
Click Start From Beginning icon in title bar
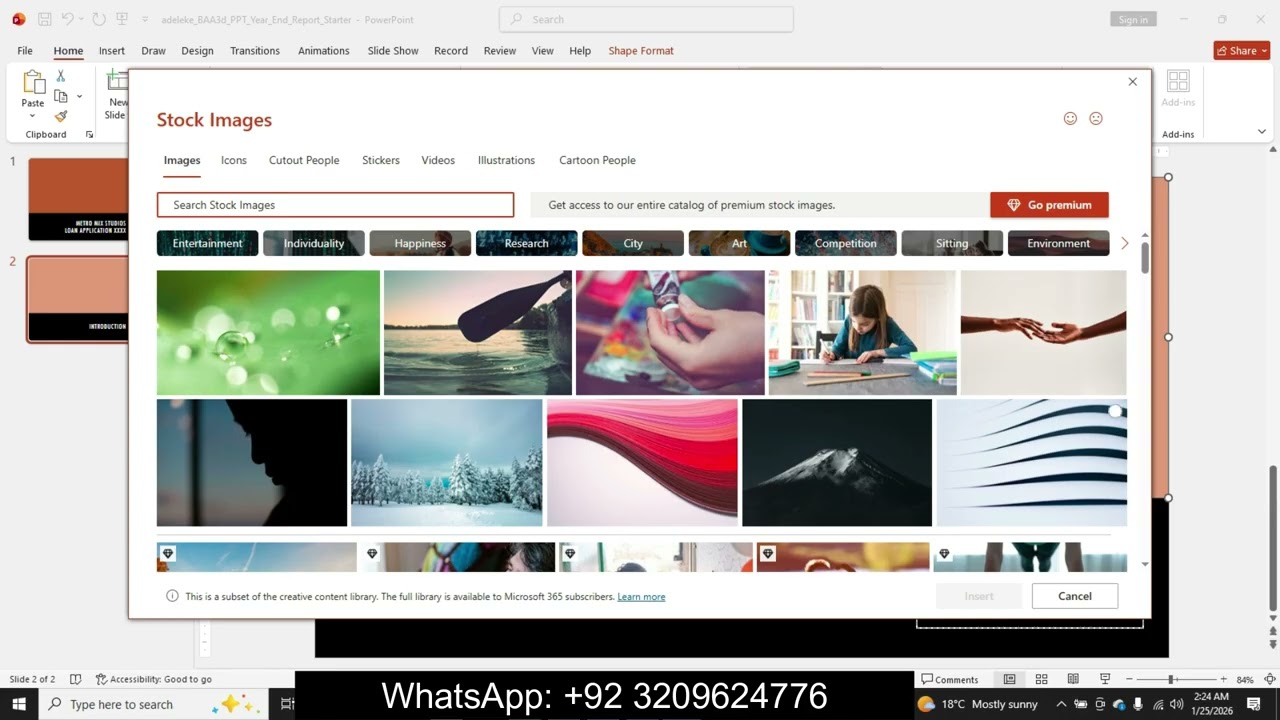(122, 19)
